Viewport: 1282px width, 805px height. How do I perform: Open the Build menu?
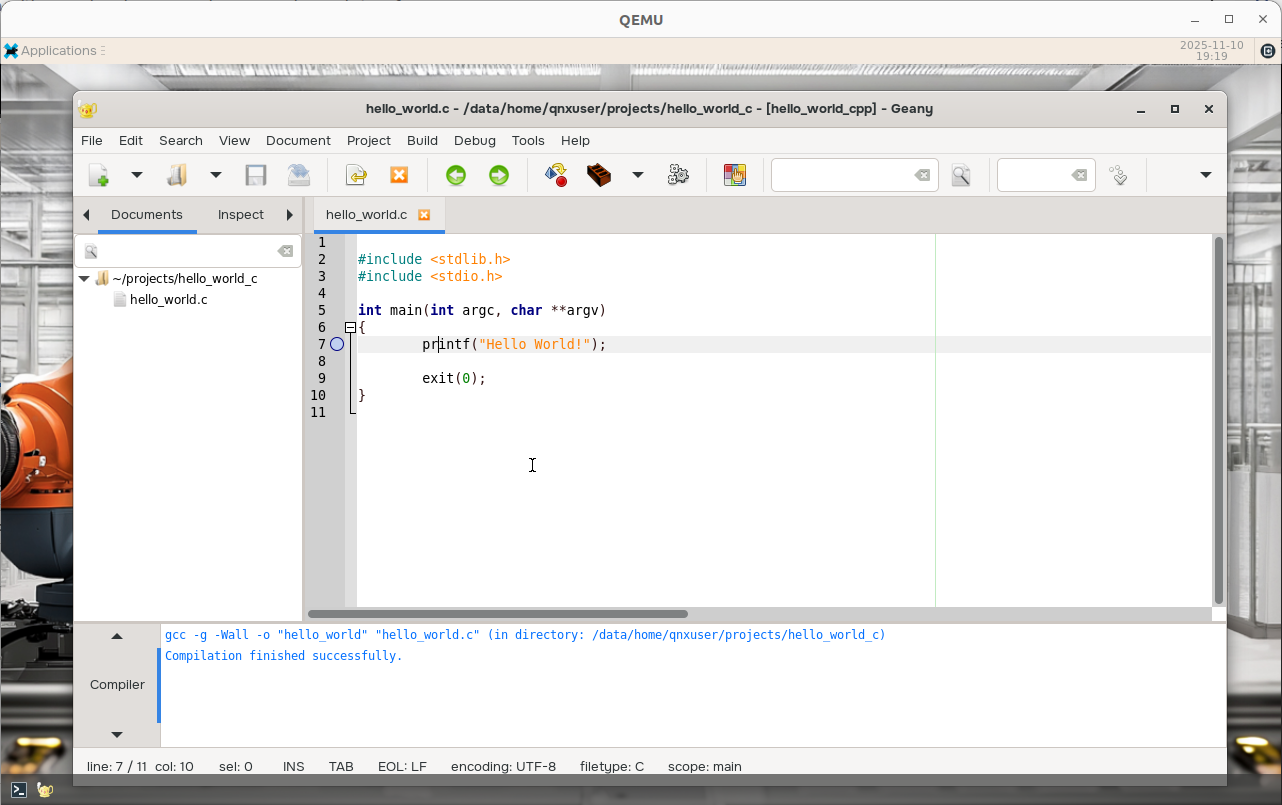coord(422,140)
